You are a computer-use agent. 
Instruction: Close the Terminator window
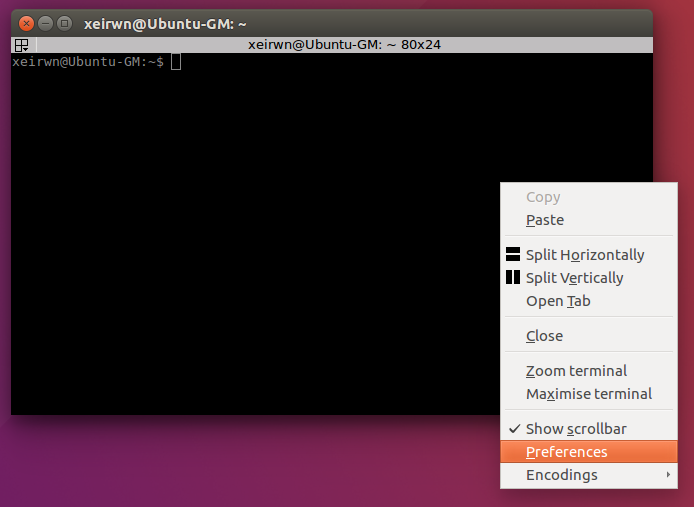(26, 23)
